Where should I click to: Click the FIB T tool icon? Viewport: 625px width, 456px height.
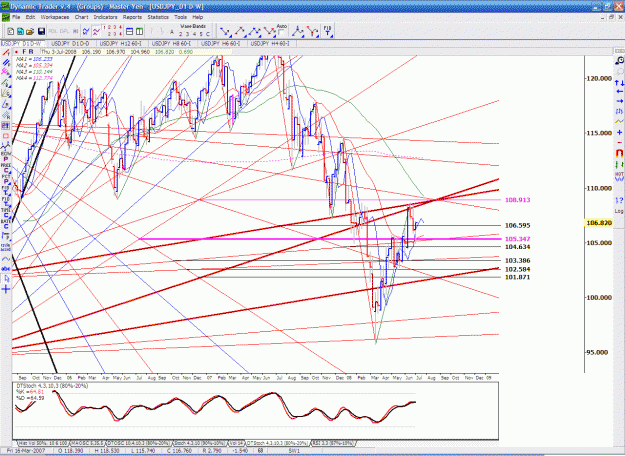click(328, 31)
